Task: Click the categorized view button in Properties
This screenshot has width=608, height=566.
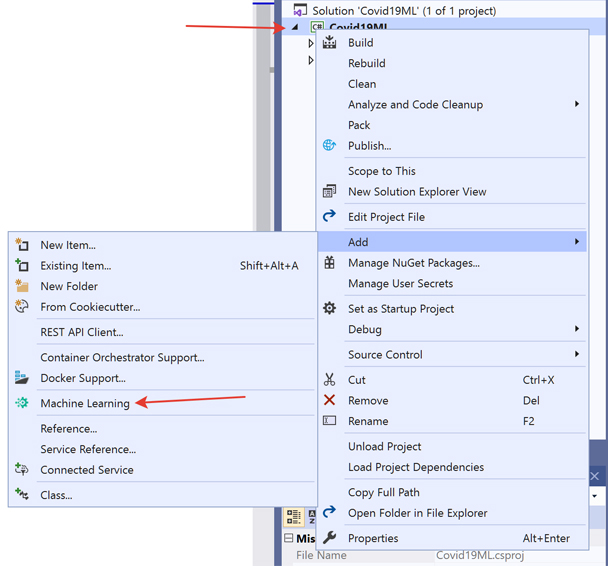Action: (x=294, y=517)
